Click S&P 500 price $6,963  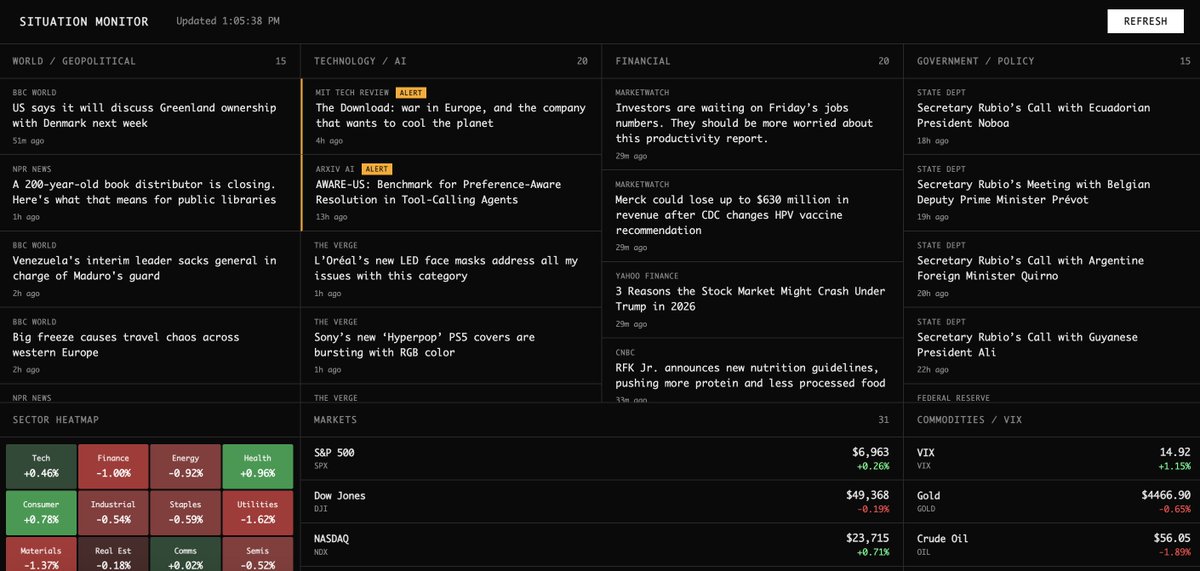coord(870,452)
